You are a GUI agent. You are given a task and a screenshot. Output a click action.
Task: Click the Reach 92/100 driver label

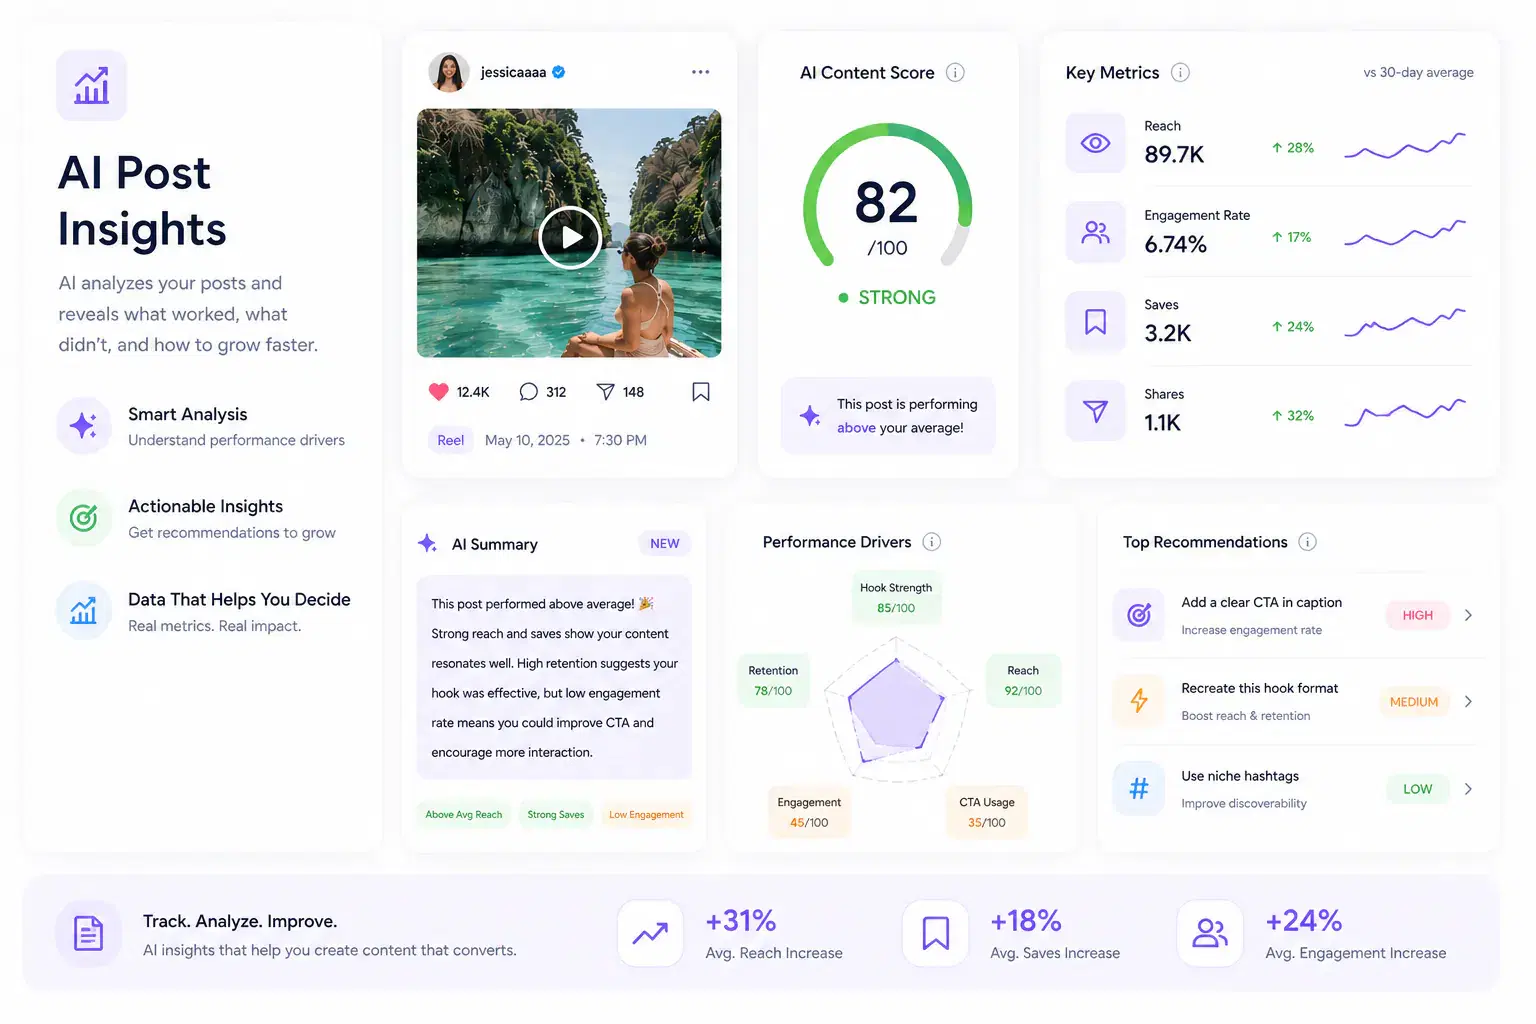click(x=1023, y=681)
